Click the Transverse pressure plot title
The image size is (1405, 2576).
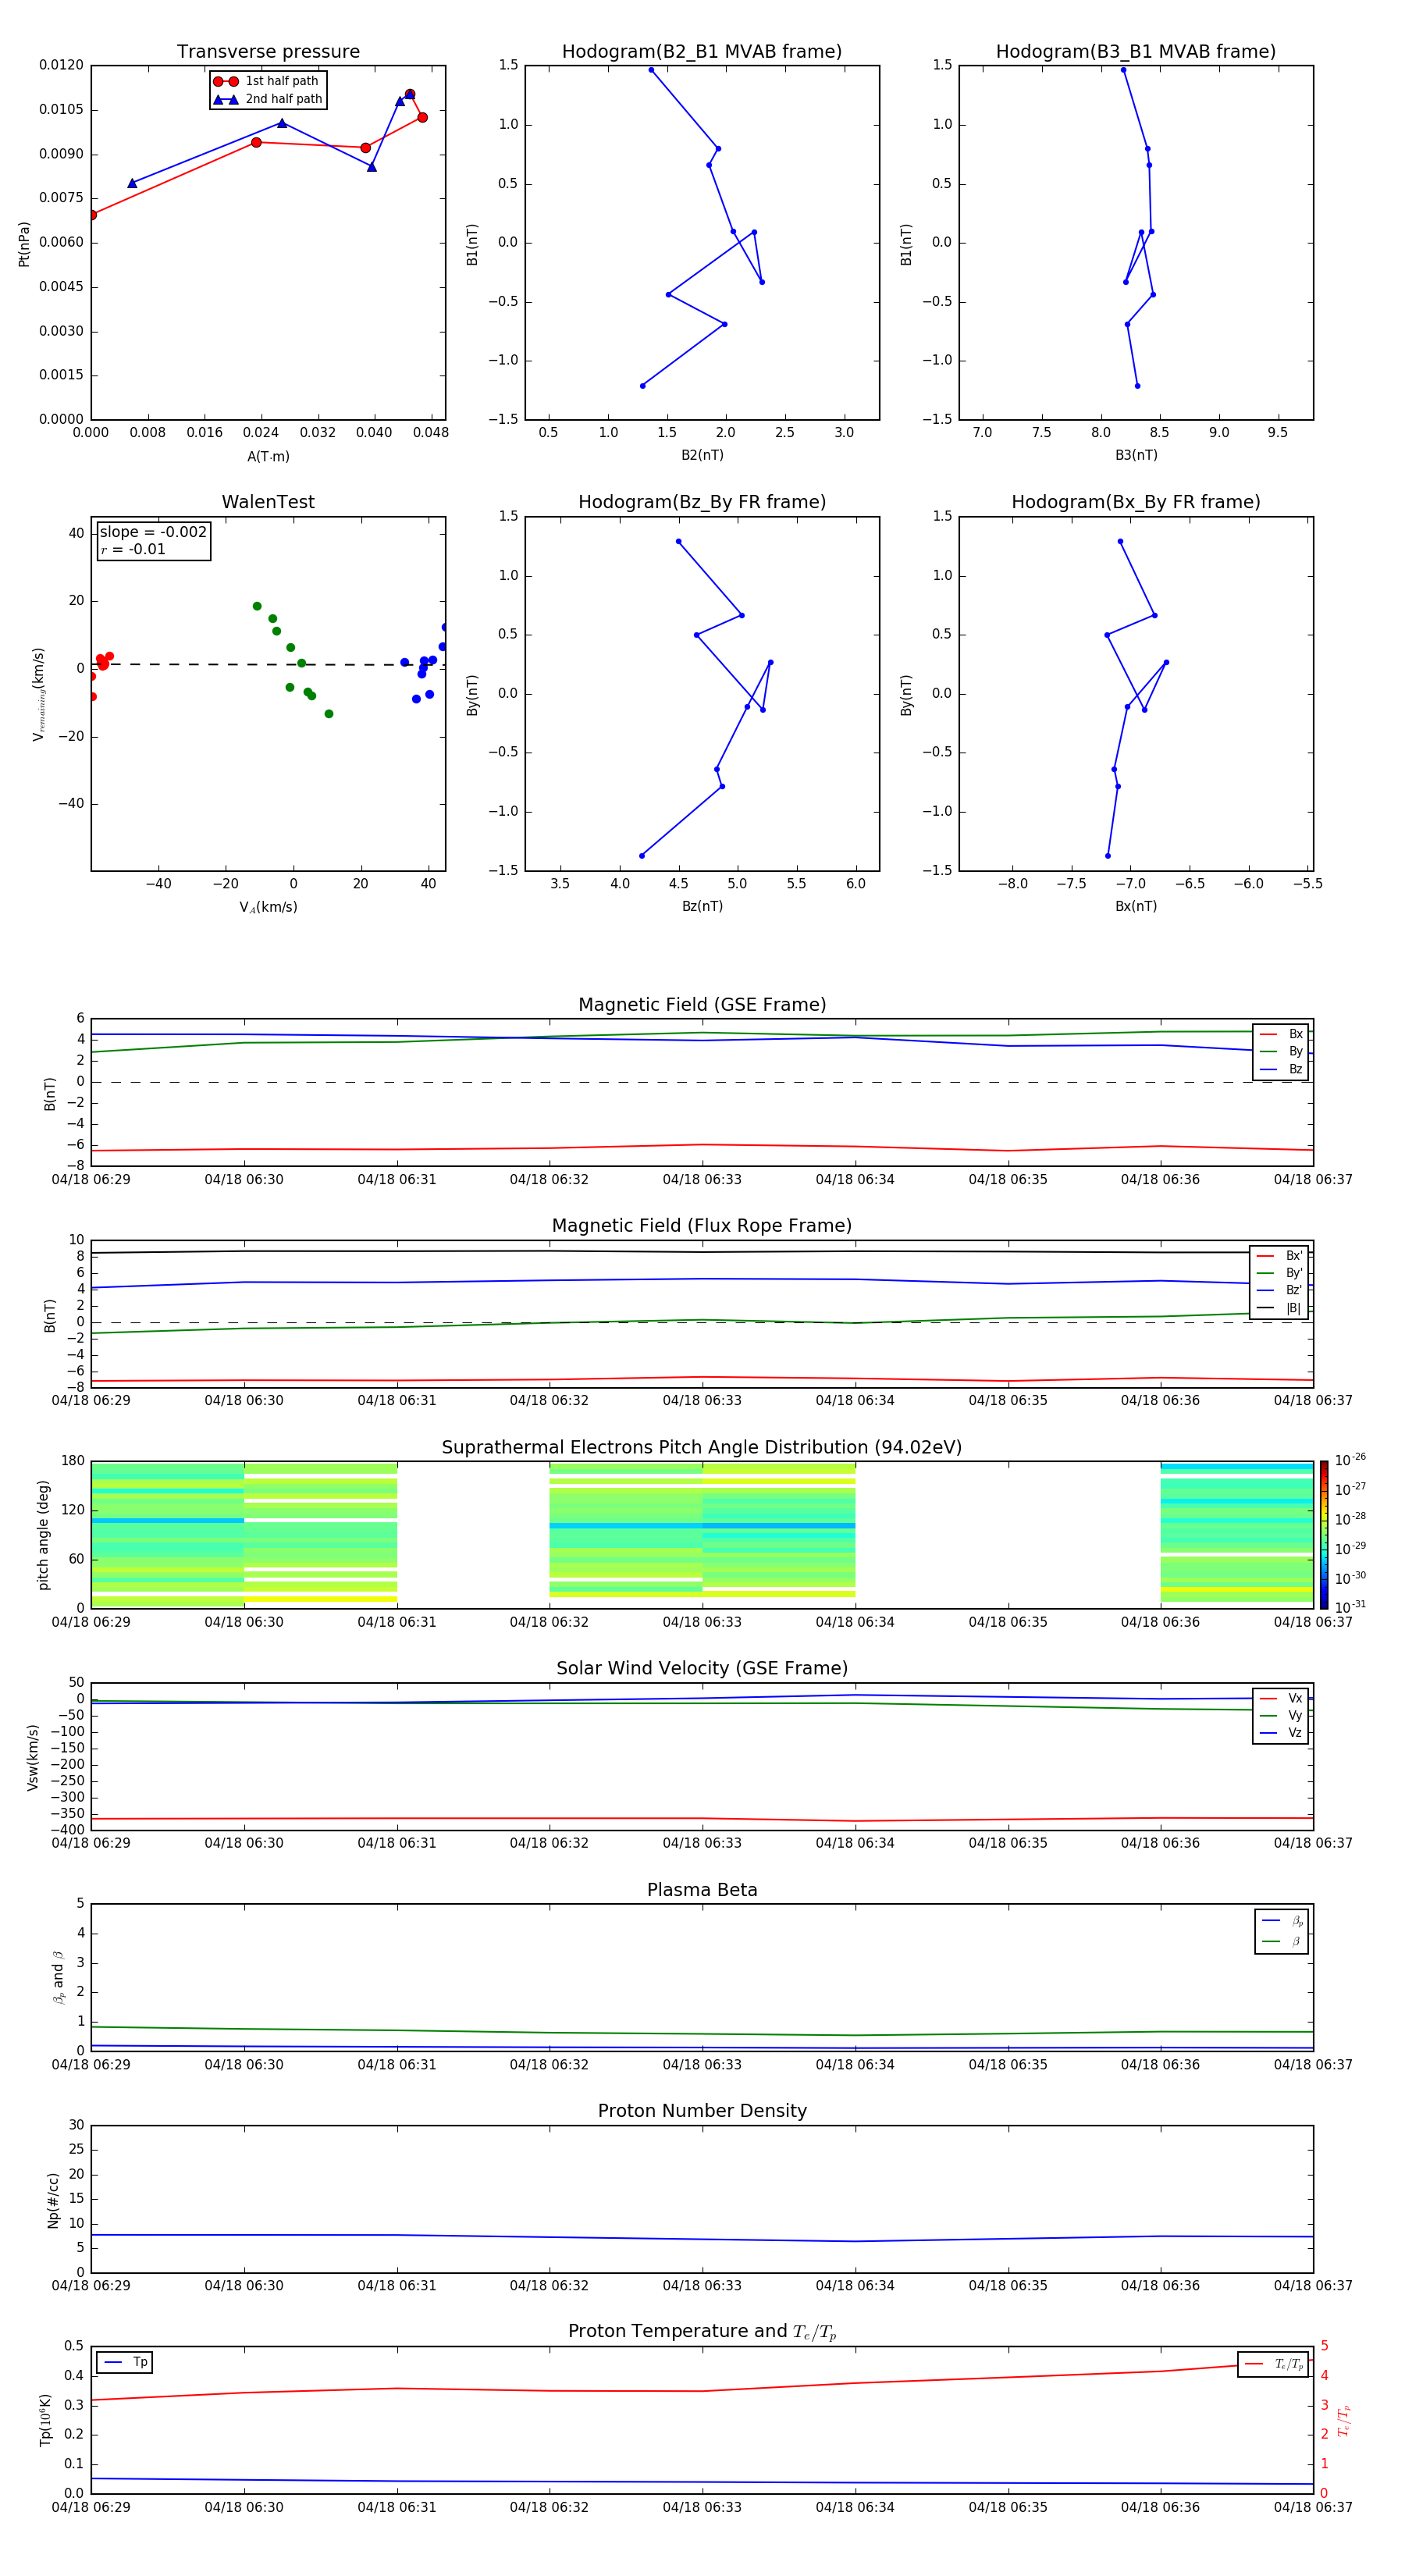[x=268, y=52]
